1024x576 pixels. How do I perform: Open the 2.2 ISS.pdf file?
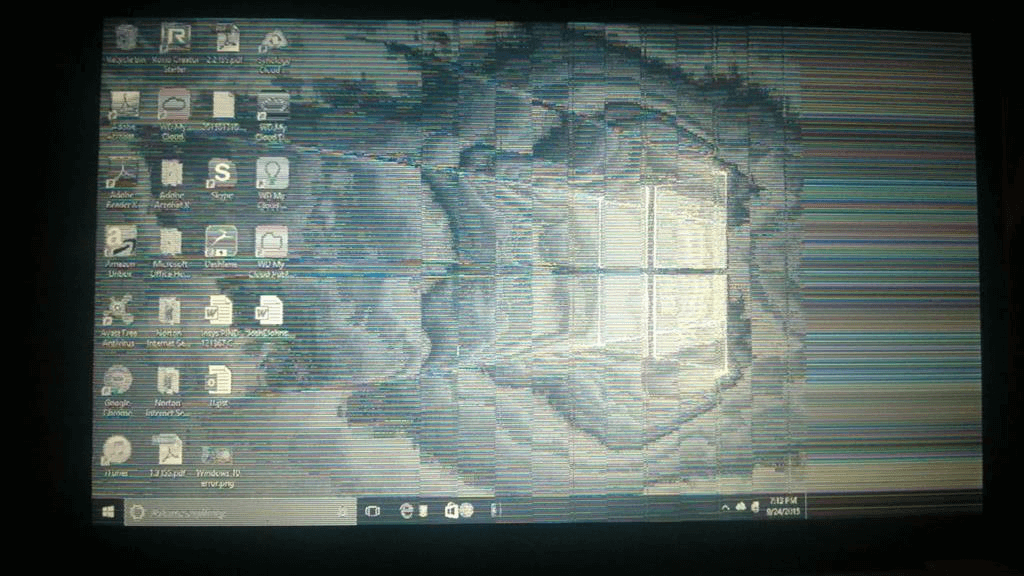pos(225,44)
